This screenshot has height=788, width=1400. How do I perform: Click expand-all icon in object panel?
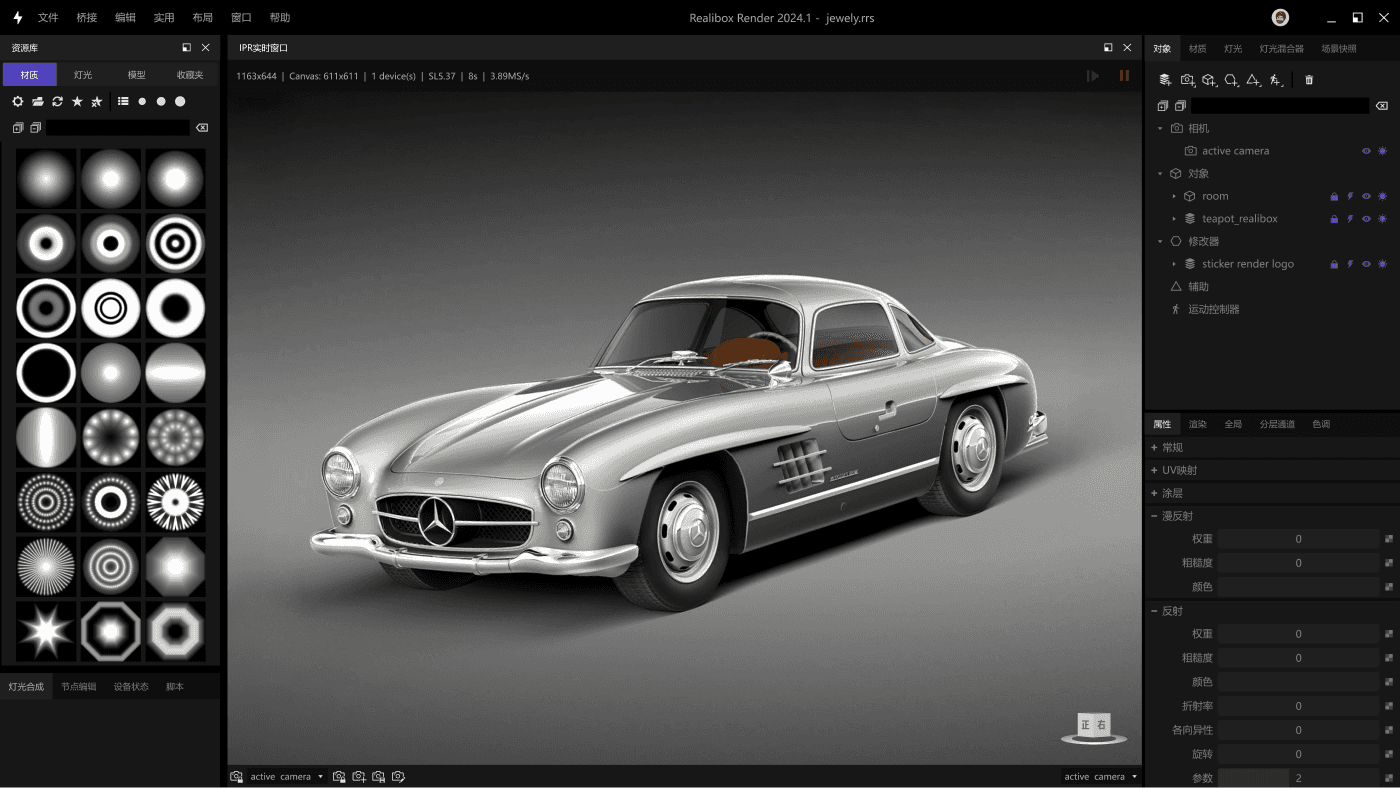click(x=1162, y=106)
